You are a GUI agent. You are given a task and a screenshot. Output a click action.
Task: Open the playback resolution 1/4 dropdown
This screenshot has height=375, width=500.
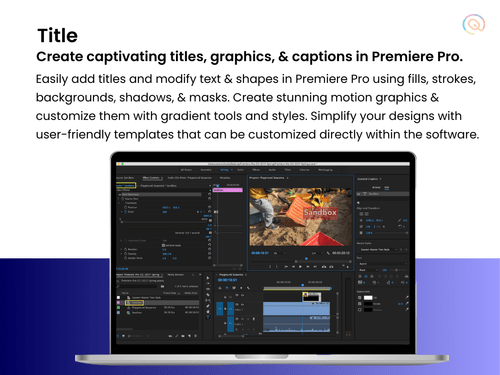(317, 253)
